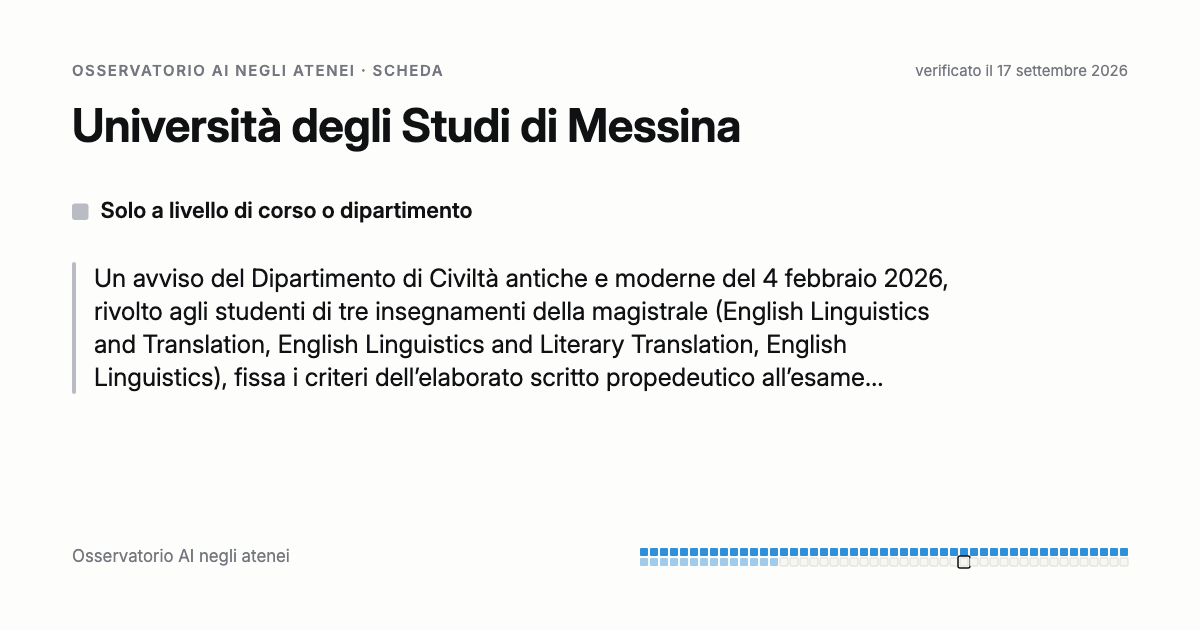1200x630 pixels.
Task: Select the black-outlined highlighted square in the grid
Action: click(x=964, y=562)
